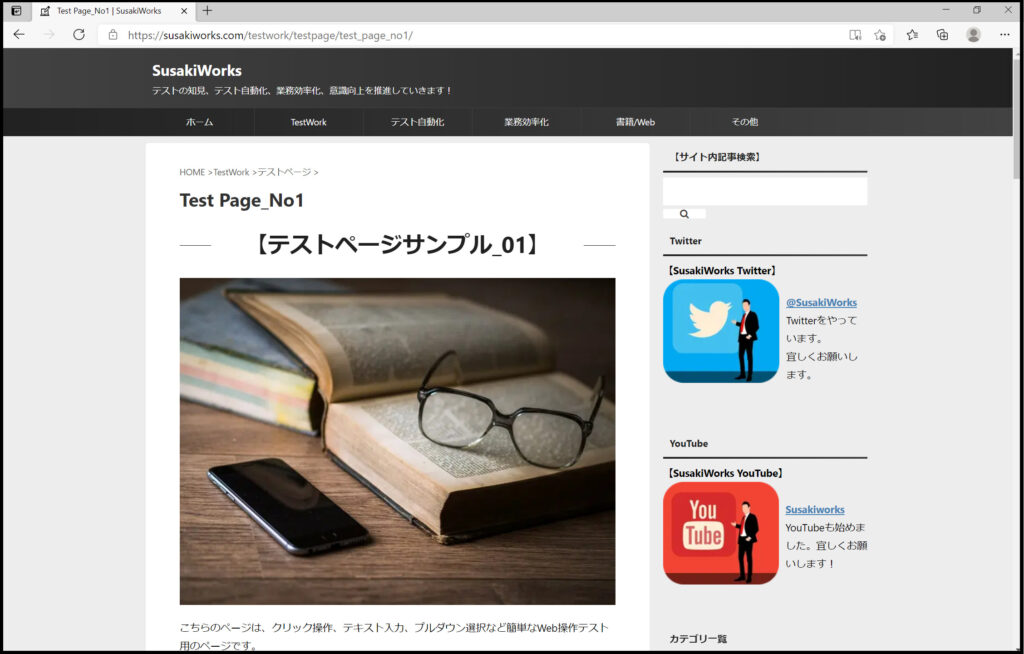Reload the page with the refresh icon
The width and height of the screenshot is (1024, 654).
79,35
